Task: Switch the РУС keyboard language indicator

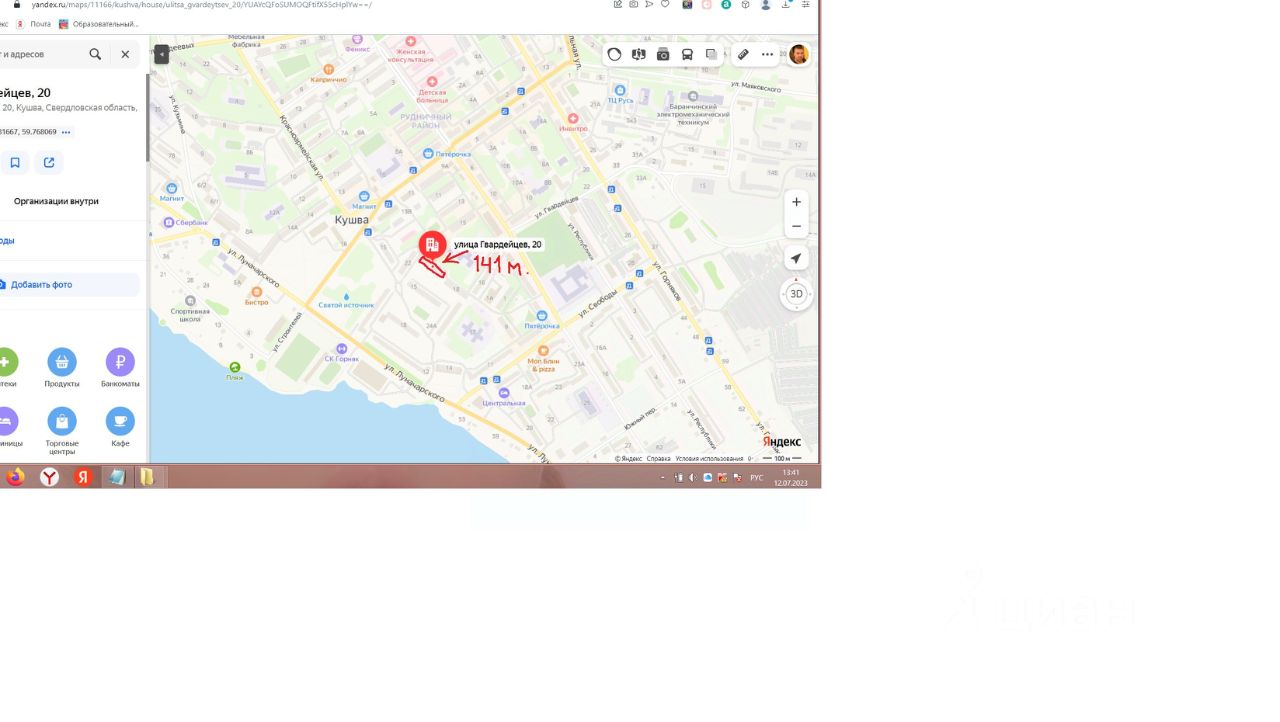Action: [757, 478]
